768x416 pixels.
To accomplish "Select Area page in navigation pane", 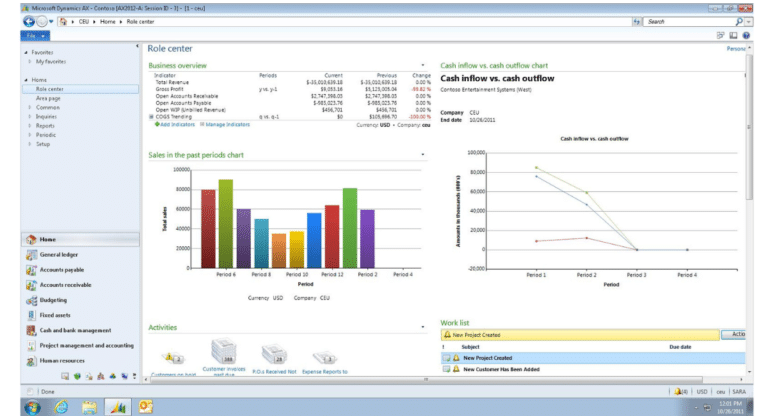I will point(50,98).
